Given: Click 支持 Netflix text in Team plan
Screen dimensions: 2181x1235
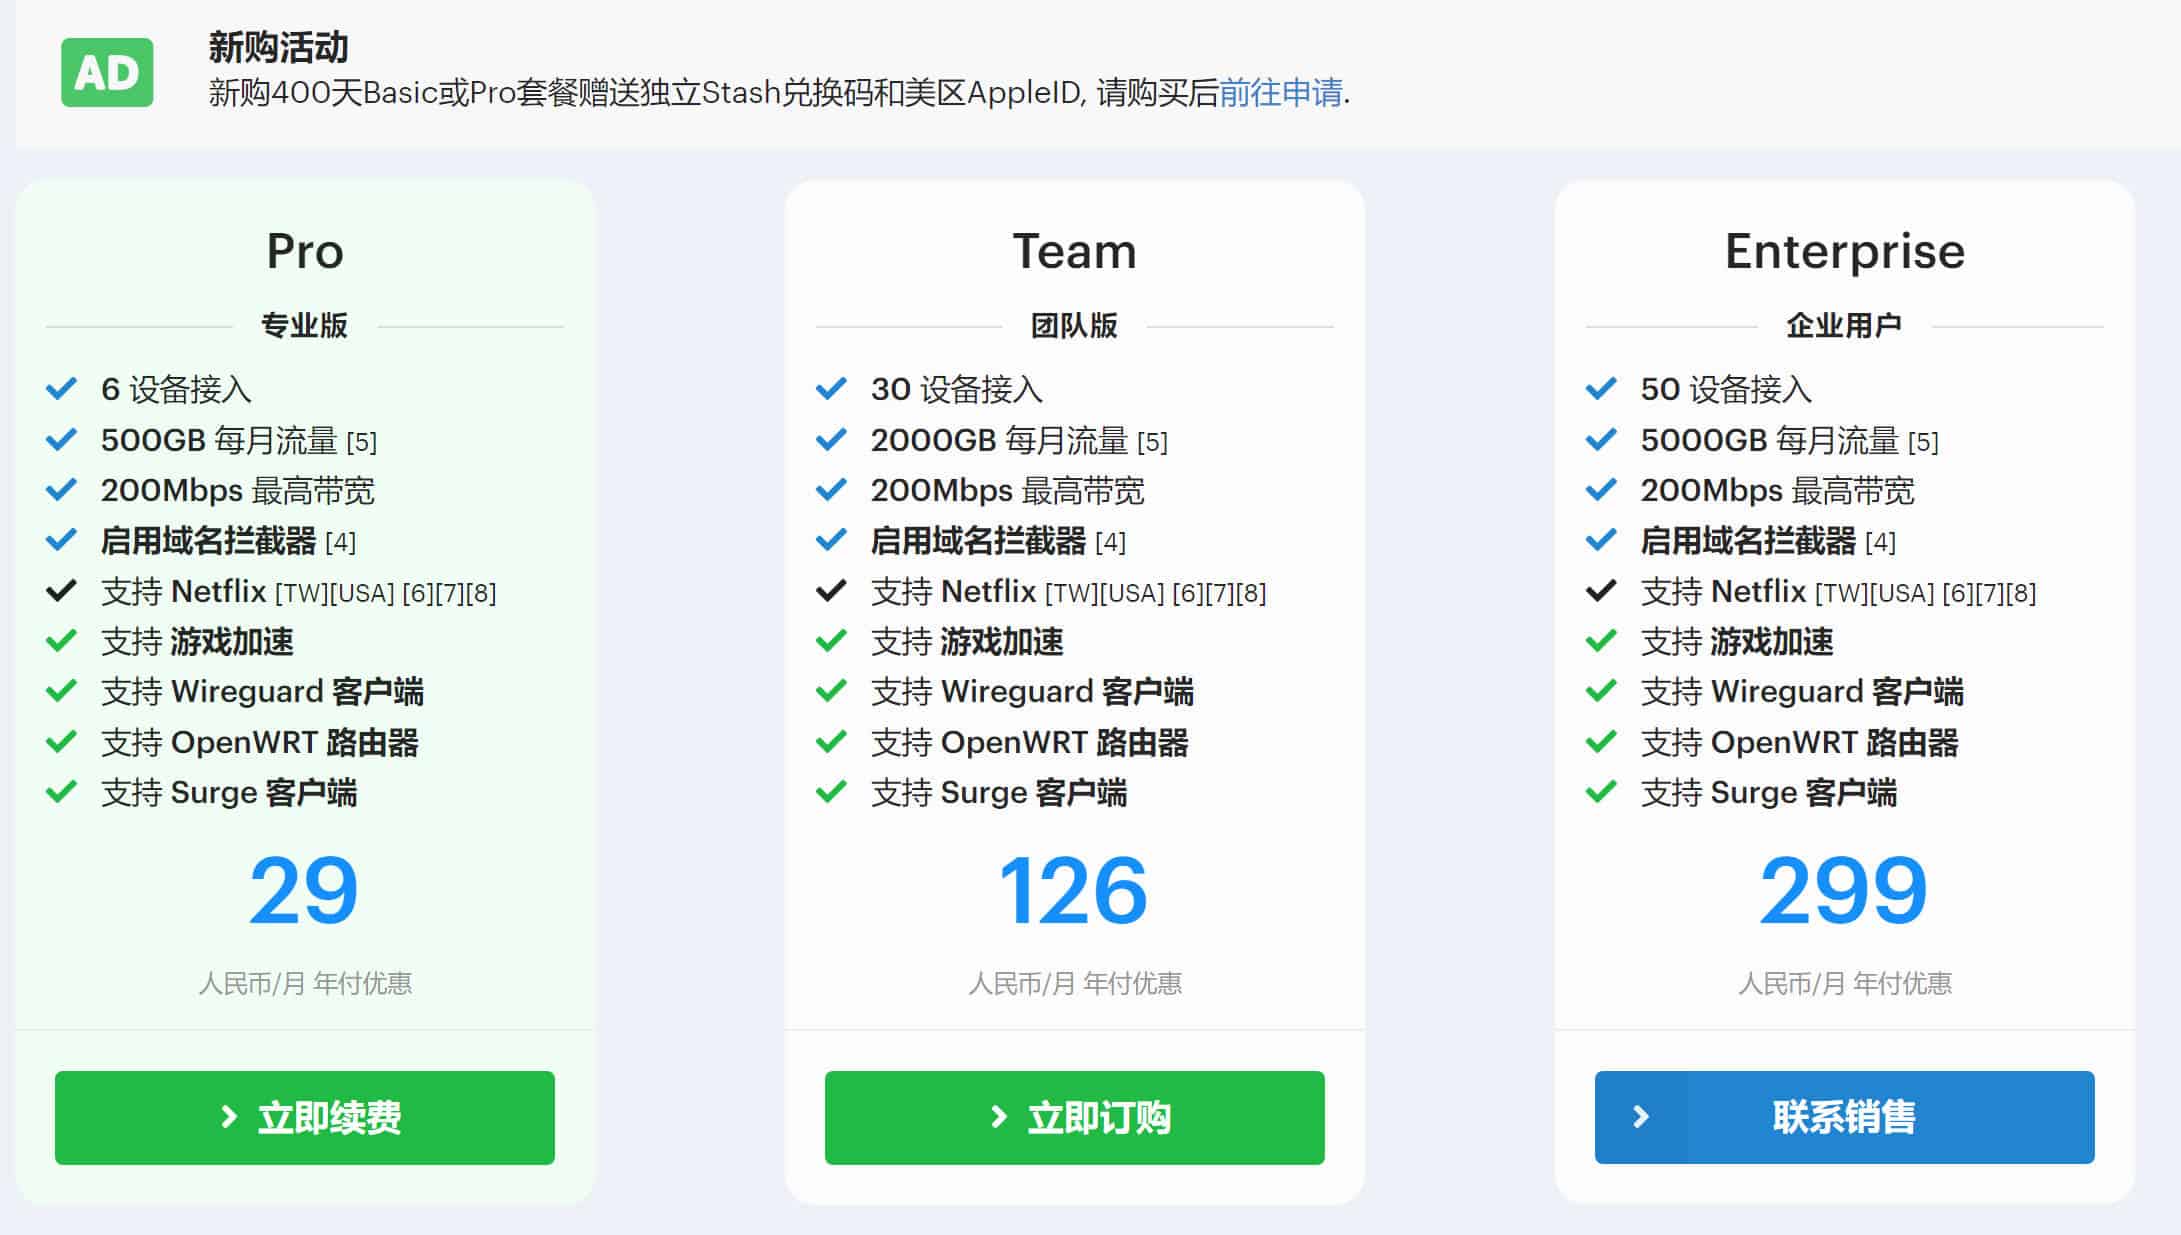Looking at the screenshot, I should pyautogui.click(x=954, y=592).
